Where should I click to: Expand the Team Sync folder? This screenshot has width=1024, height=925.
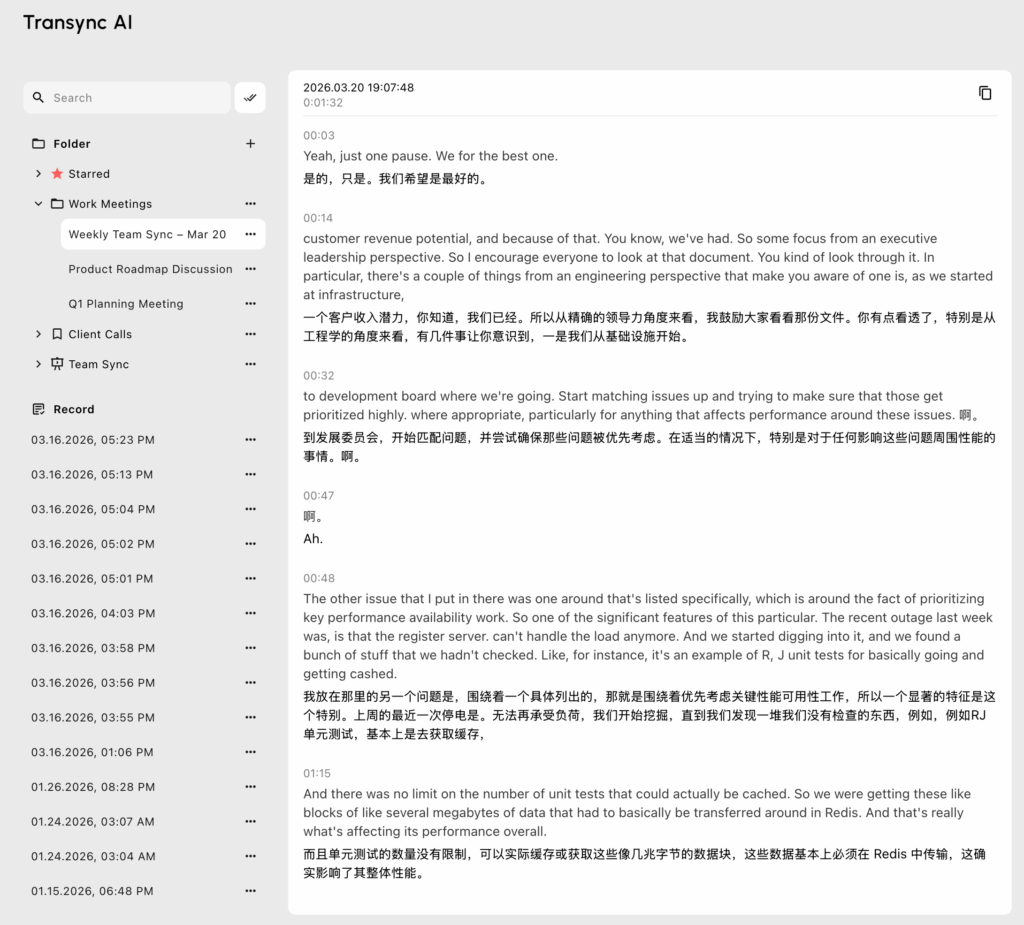39,364
